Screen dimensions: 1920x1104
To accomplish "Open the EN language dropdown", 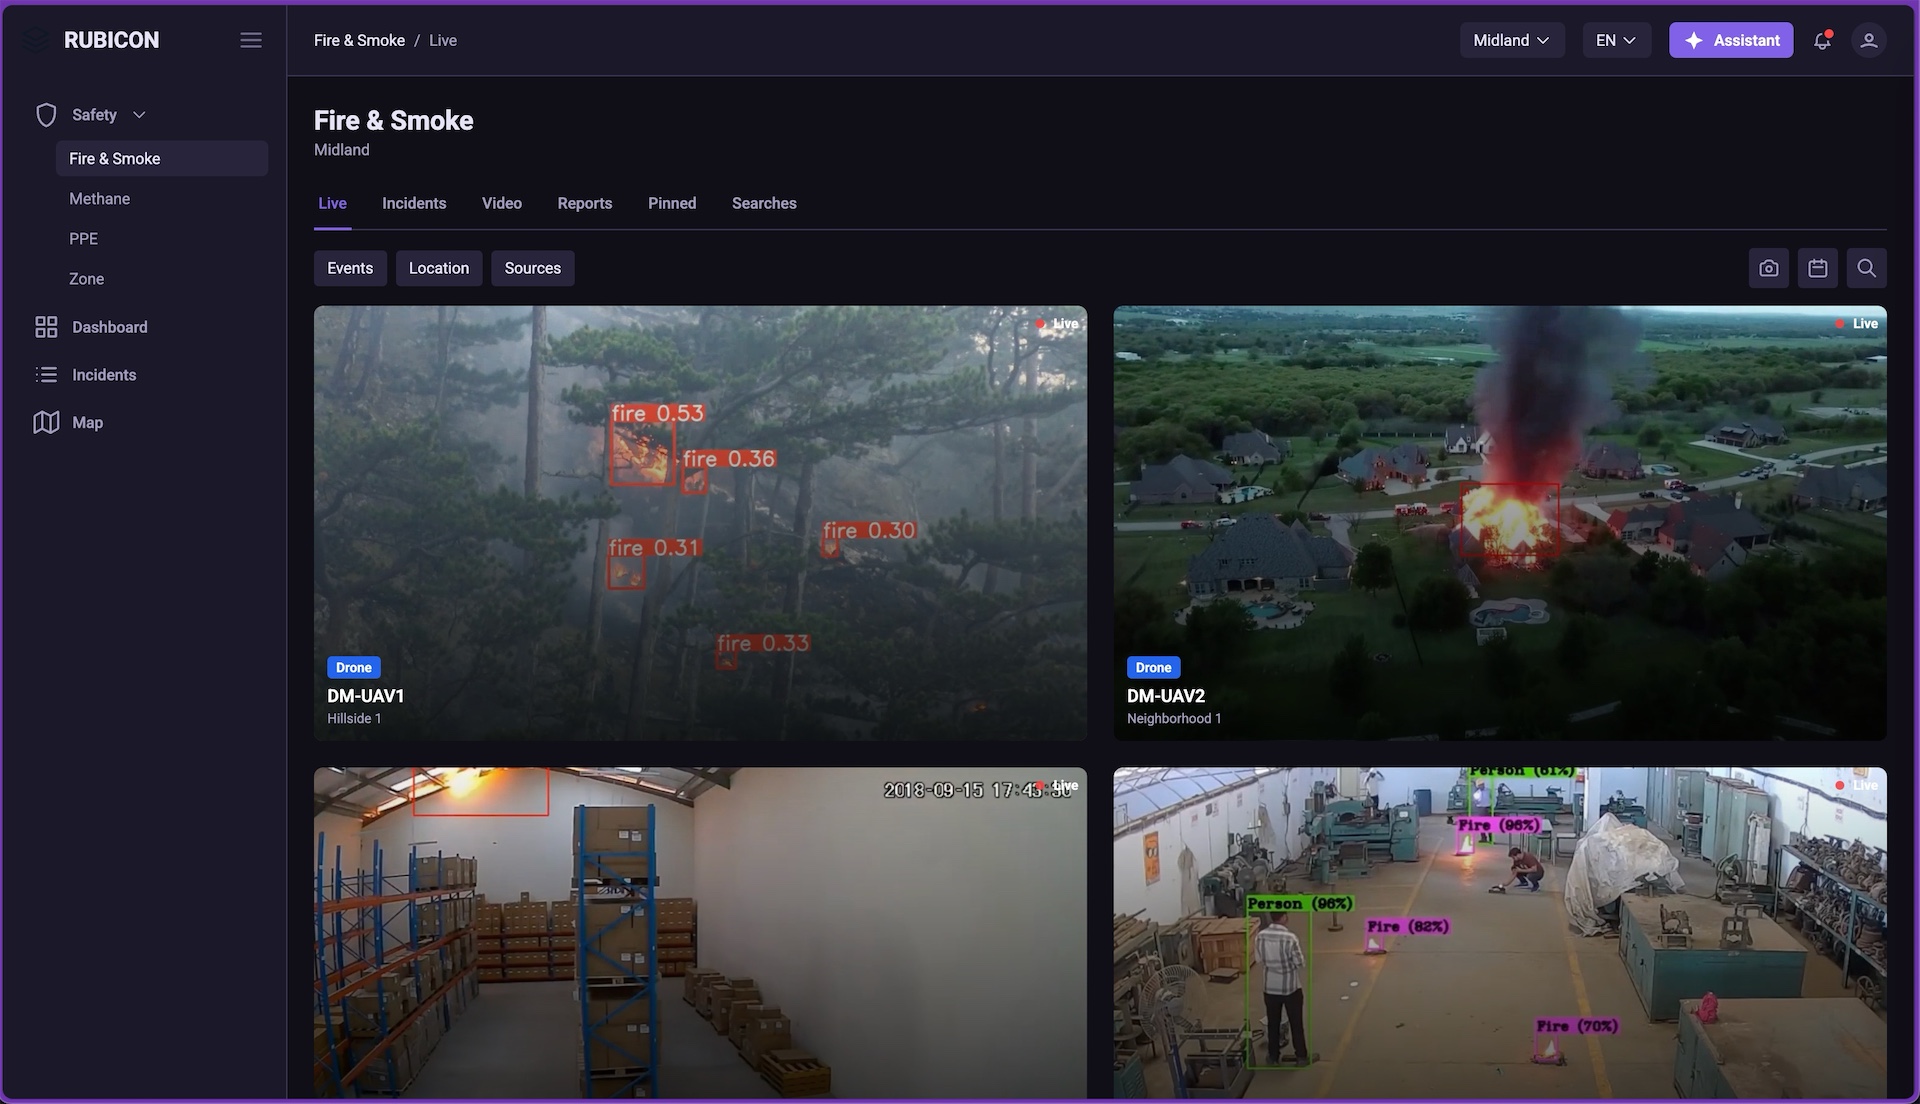I will (x=1616, y=40).
